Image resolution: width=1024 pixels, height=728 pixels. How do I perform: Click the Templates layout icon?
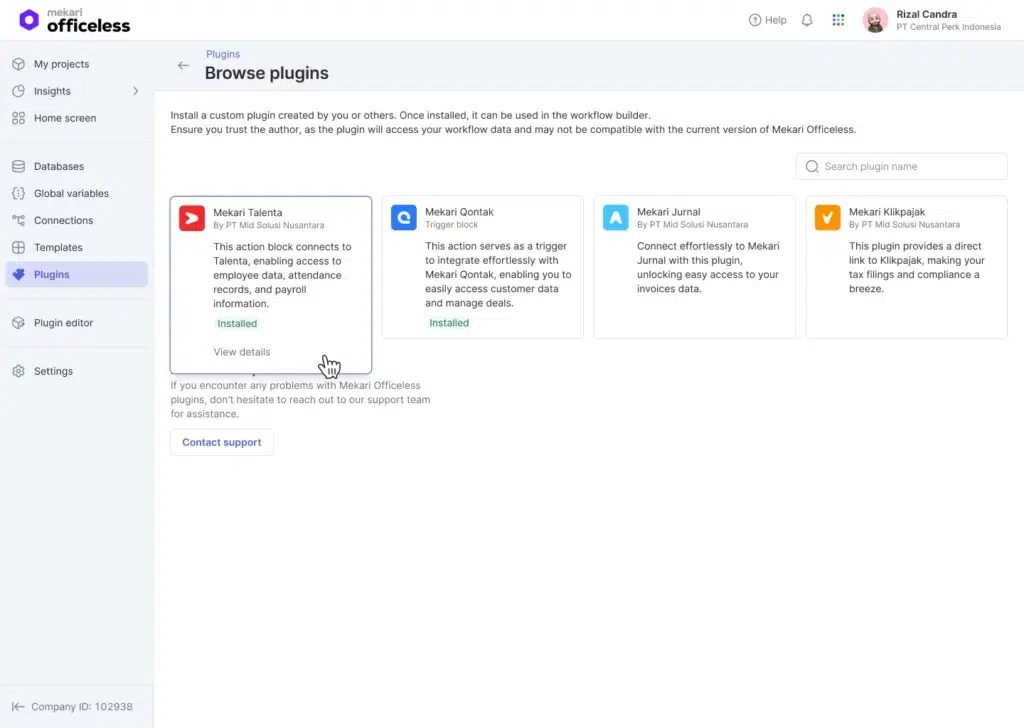(18, 247)
